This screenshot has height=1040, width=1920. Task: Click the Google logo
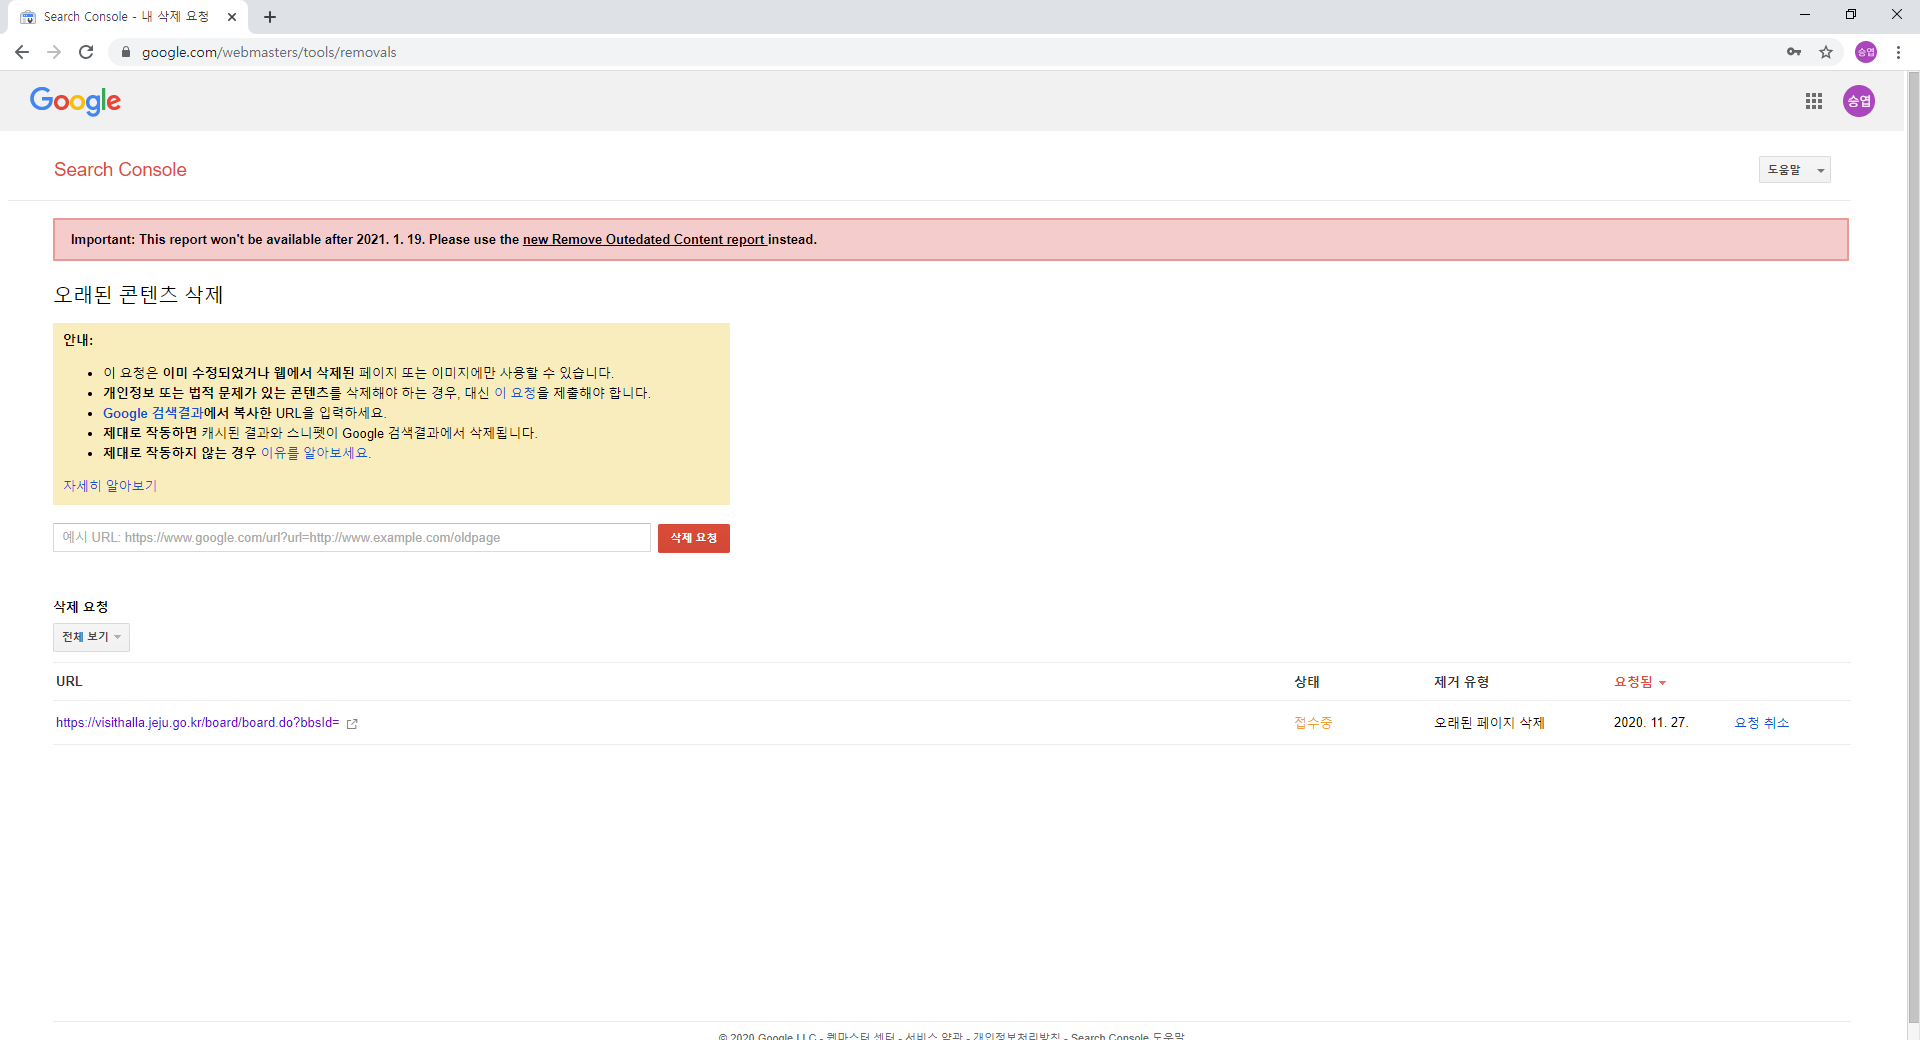[75, 101]
